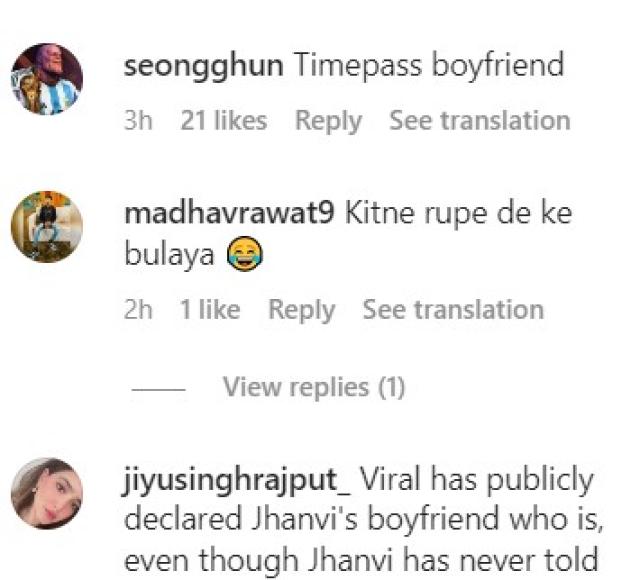640x580 pixels.
Task: Reply to madhavrawat9's comment
Action: click(x=302, y=310)
